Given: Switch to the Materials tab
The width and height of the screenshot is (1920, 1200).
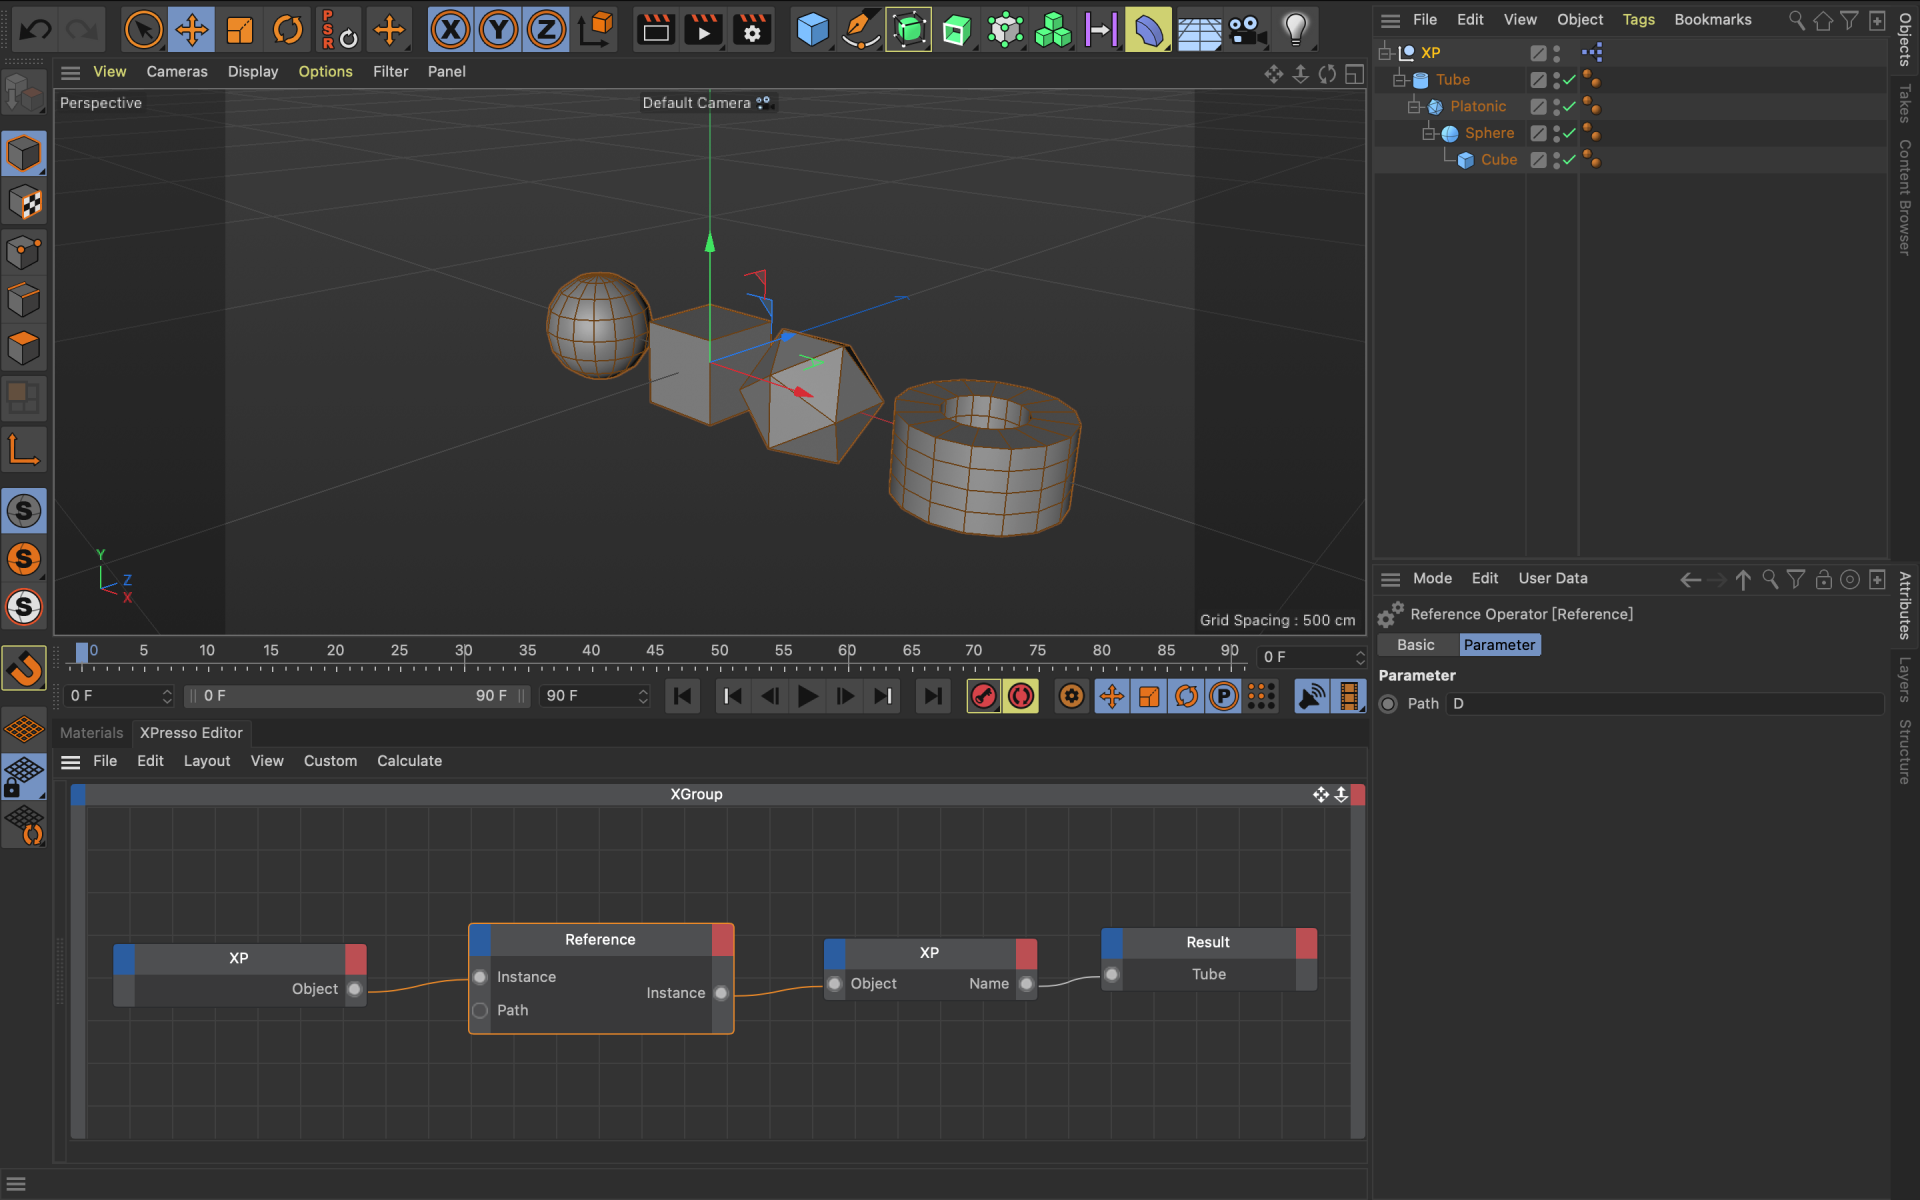Looking at the screenshot, I should [x=91, y=733].
